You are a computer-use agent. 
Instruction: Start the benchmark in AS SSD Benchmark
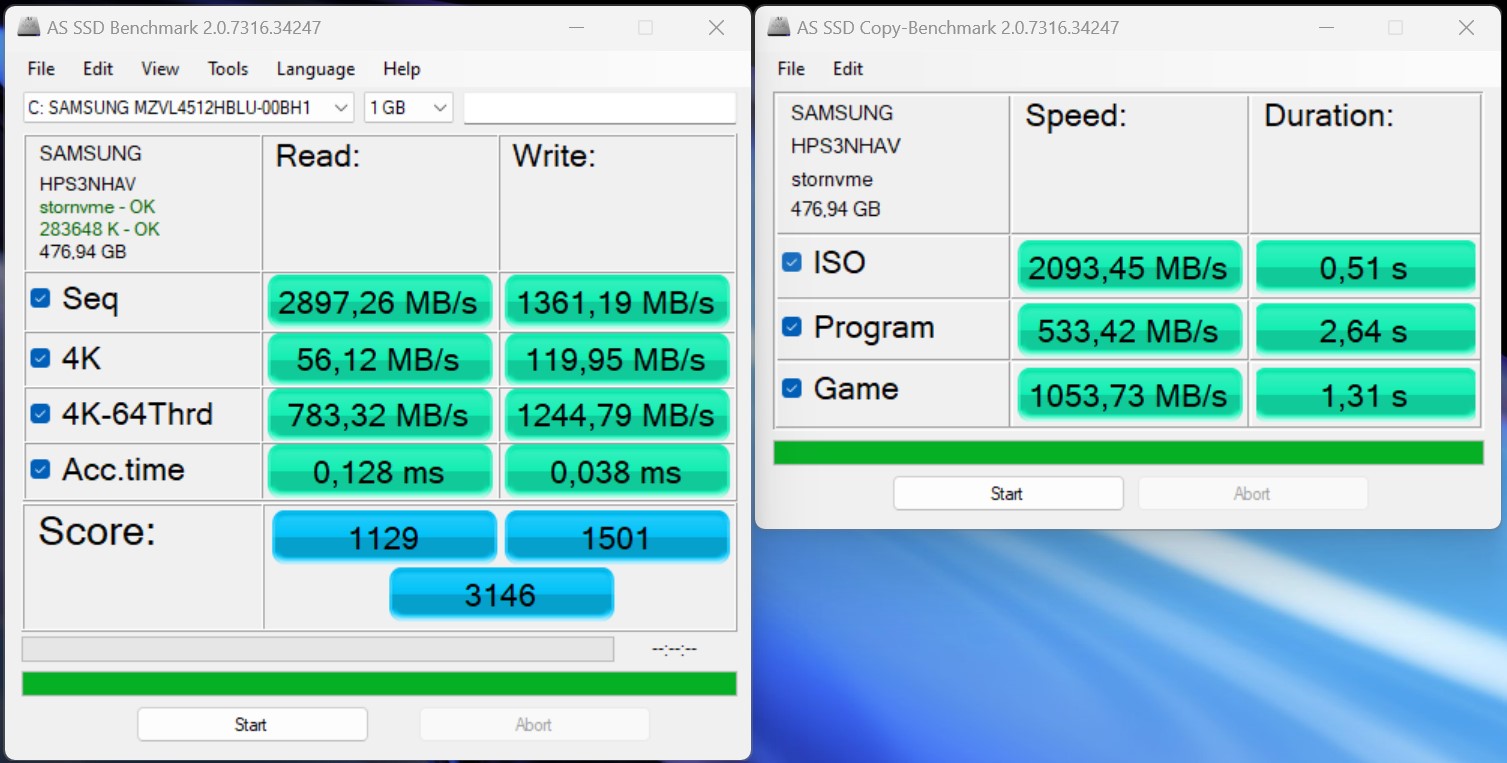[252, 724]
